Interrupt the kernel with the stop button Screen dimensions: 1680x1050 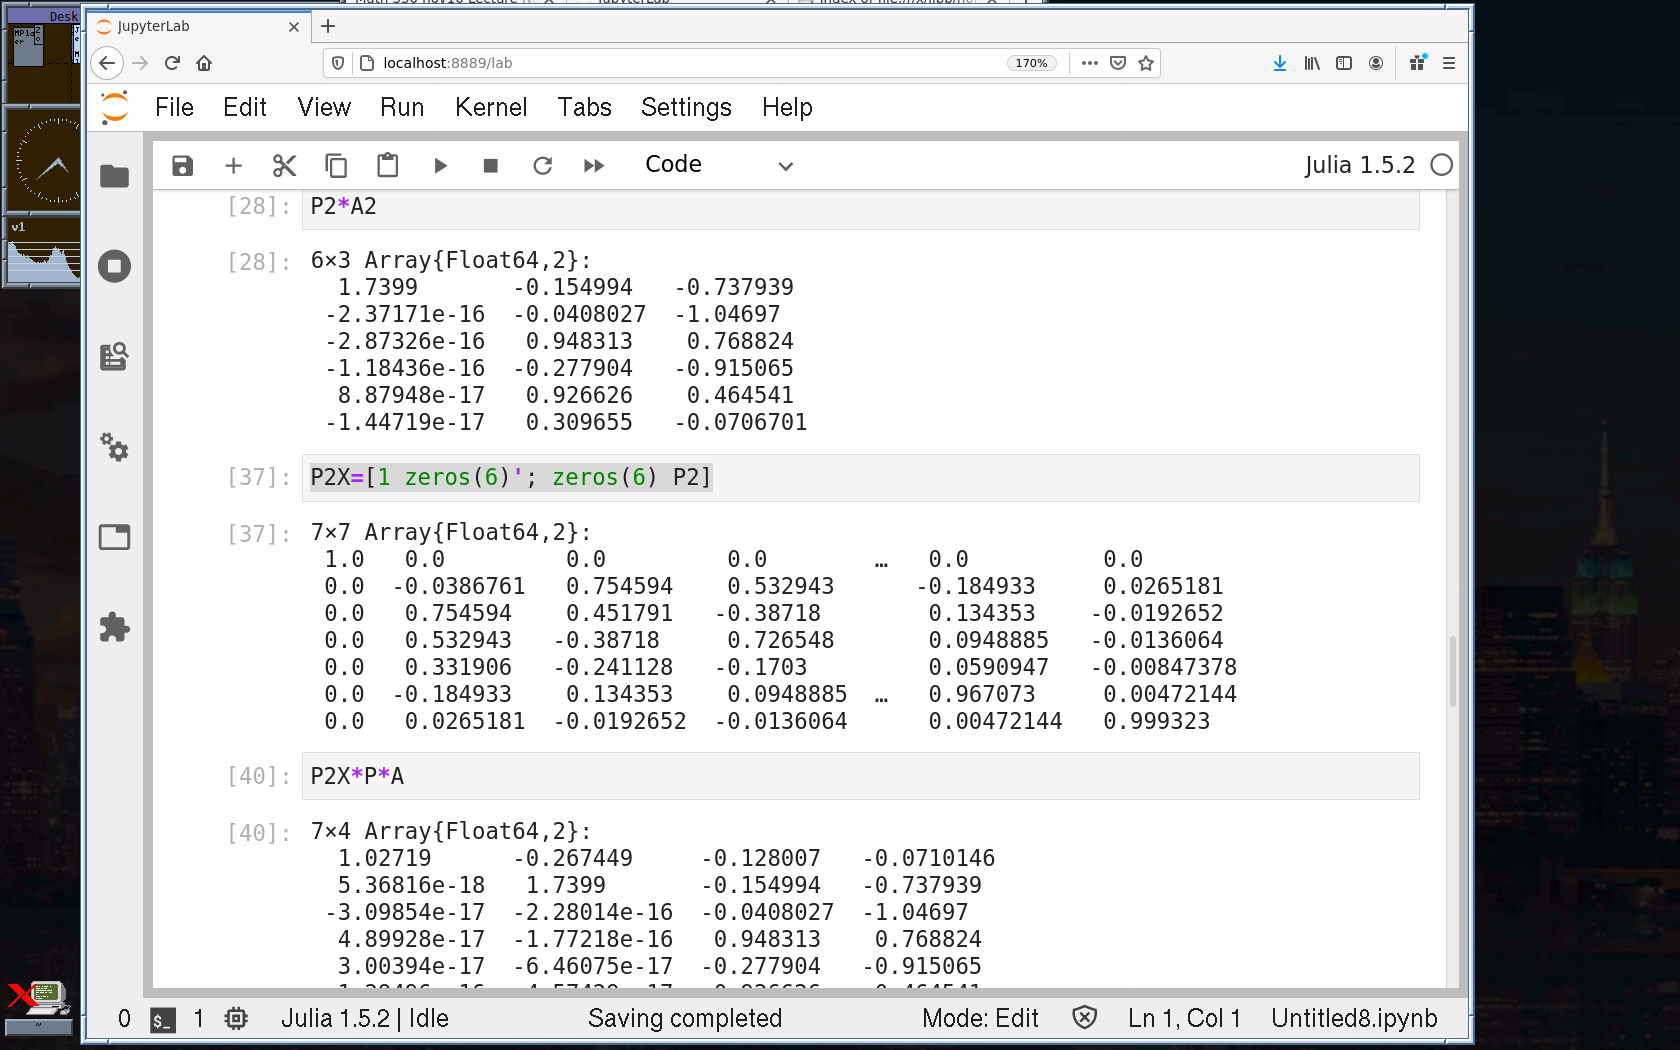[490, 166]
